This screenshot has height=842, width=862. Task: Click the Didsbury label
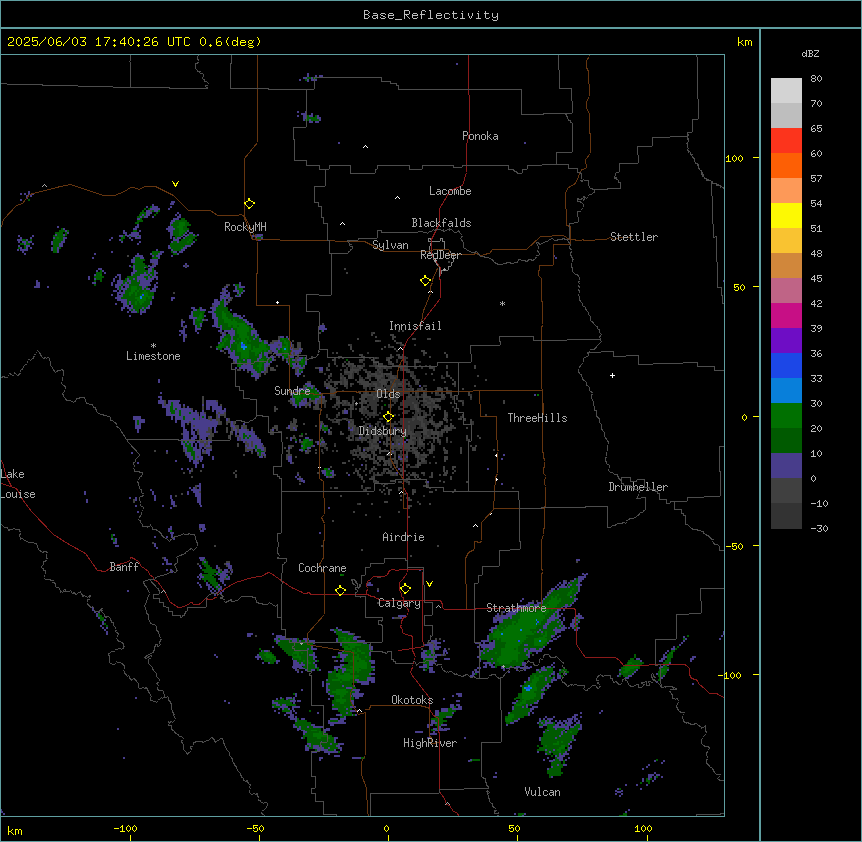coord(382,431)
